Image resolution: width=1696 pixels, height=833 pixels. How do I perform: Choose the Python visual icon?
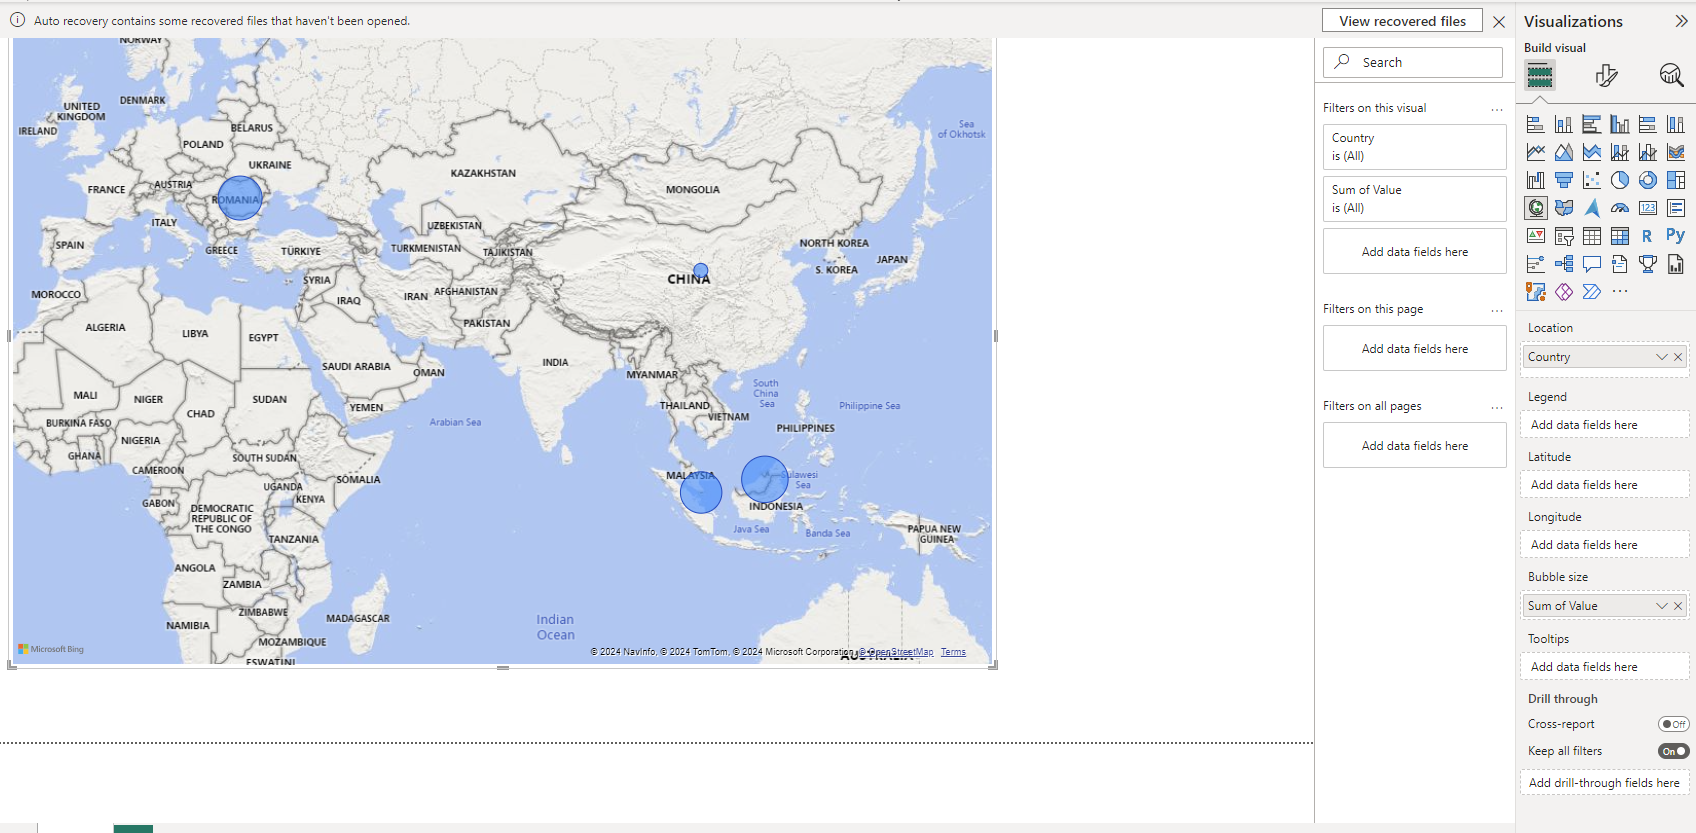click(x=1675, y=236)
